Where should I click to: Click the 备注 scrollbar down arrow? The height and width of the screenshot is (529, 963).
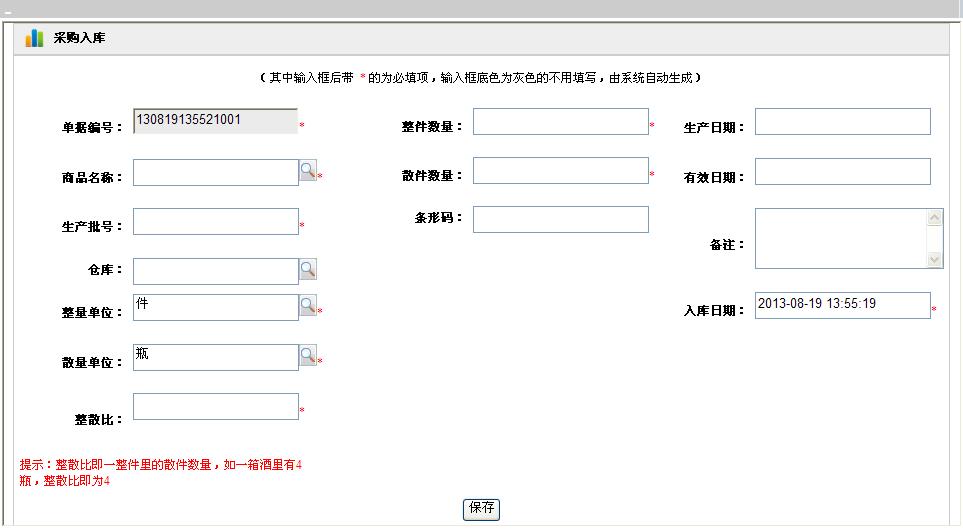coord(935,260)
